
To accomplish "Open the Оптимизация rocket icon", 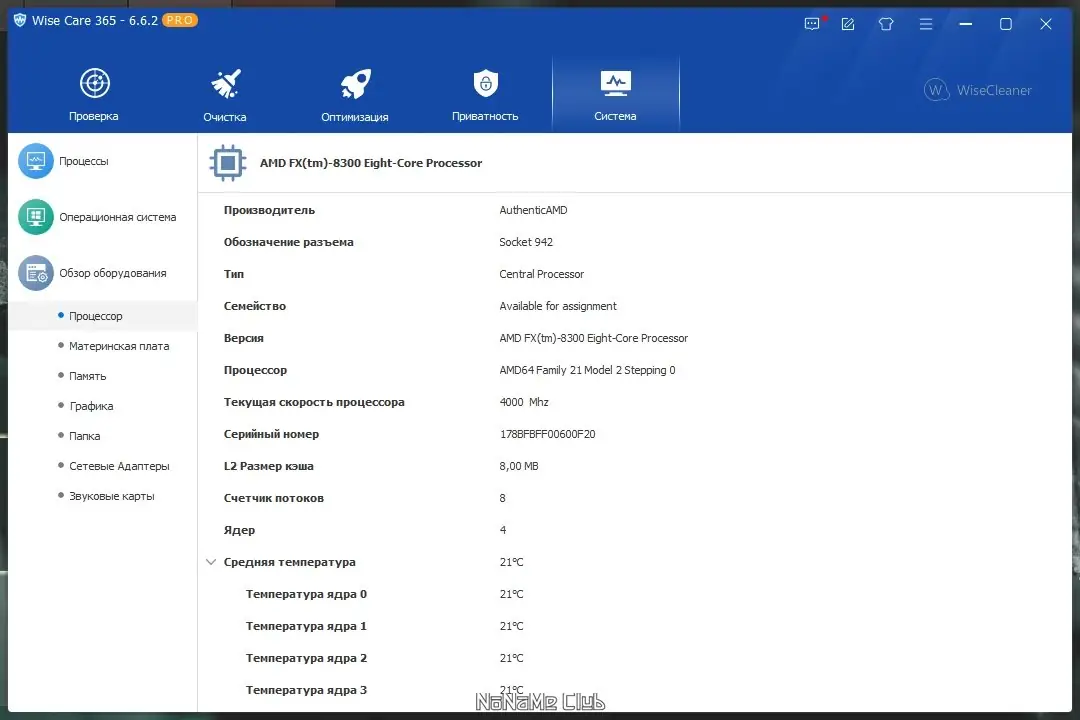I will [355, 84].
